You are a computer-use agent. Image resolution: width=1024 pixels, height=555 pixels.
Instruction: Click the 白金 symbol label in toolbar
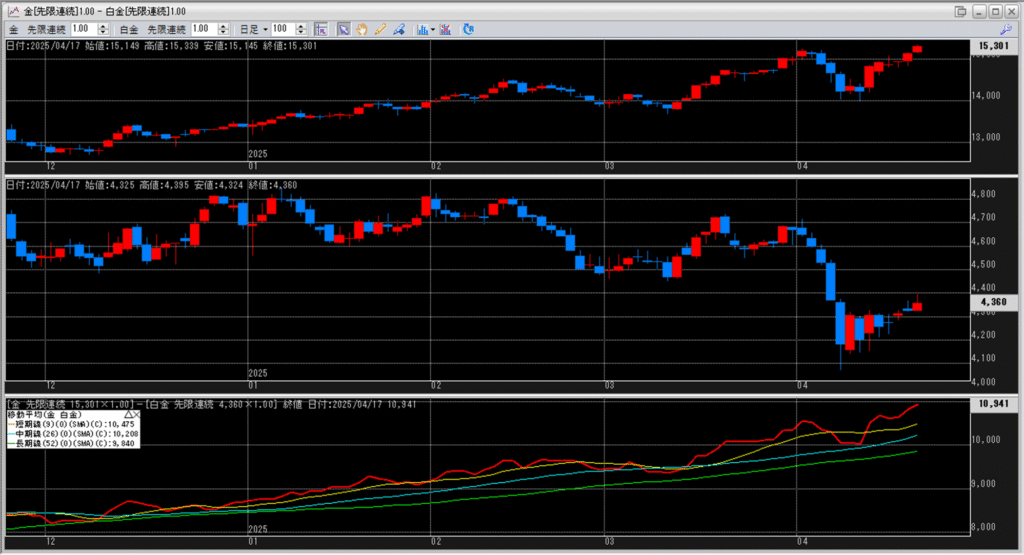point(128,29)
